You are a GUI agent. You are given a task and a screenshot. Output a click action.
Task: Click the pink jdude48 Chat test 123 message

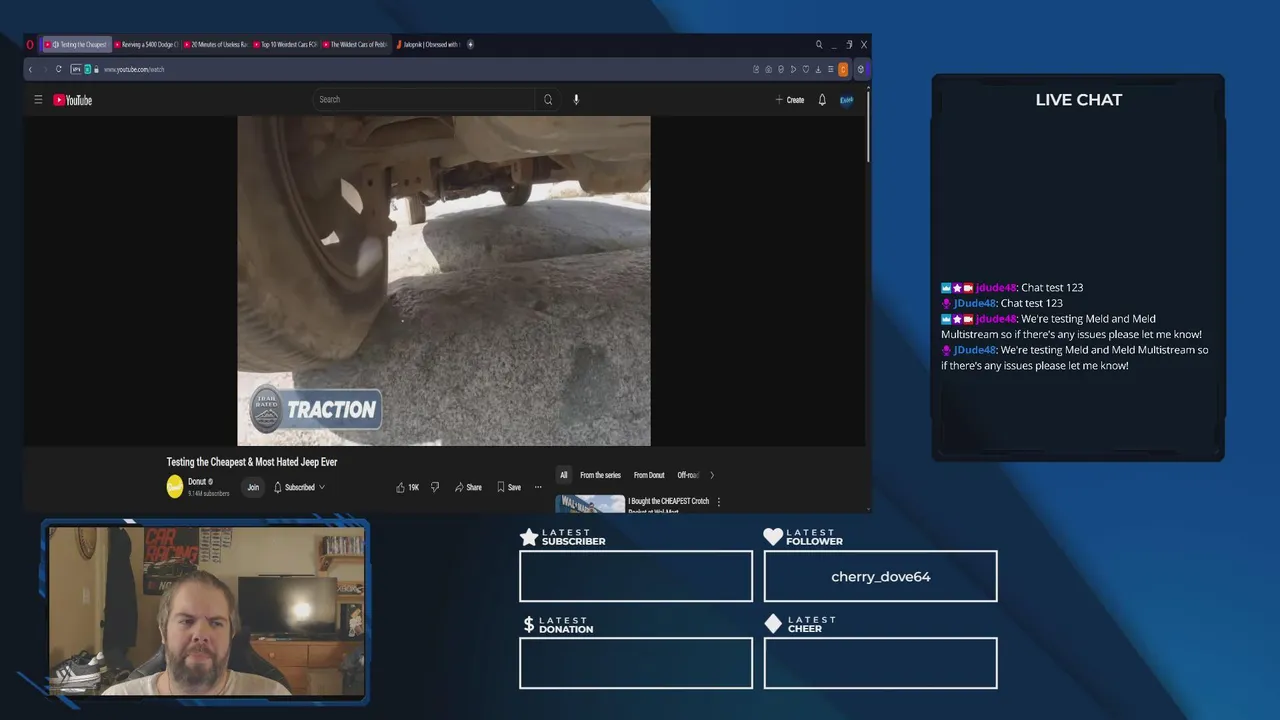click(1012, 287)
